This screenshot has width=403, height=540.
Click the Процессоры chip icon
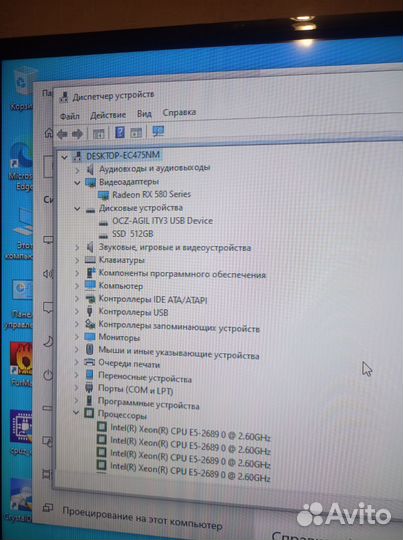coord(89,413)
